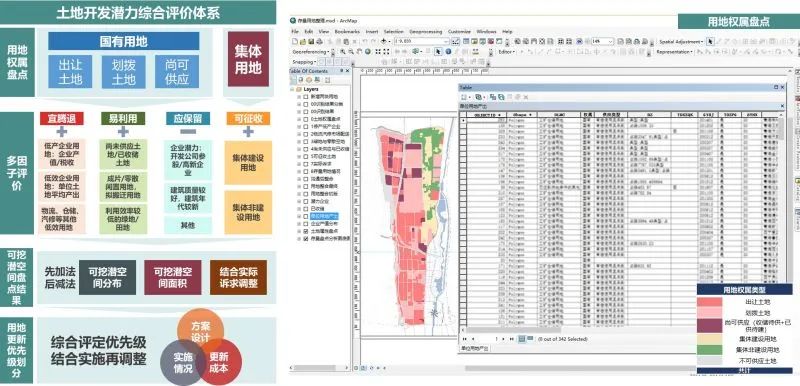Close the Table Of Contents panel
The height and width of the screenshot is (386, 800).
click(x=347, y=70)
